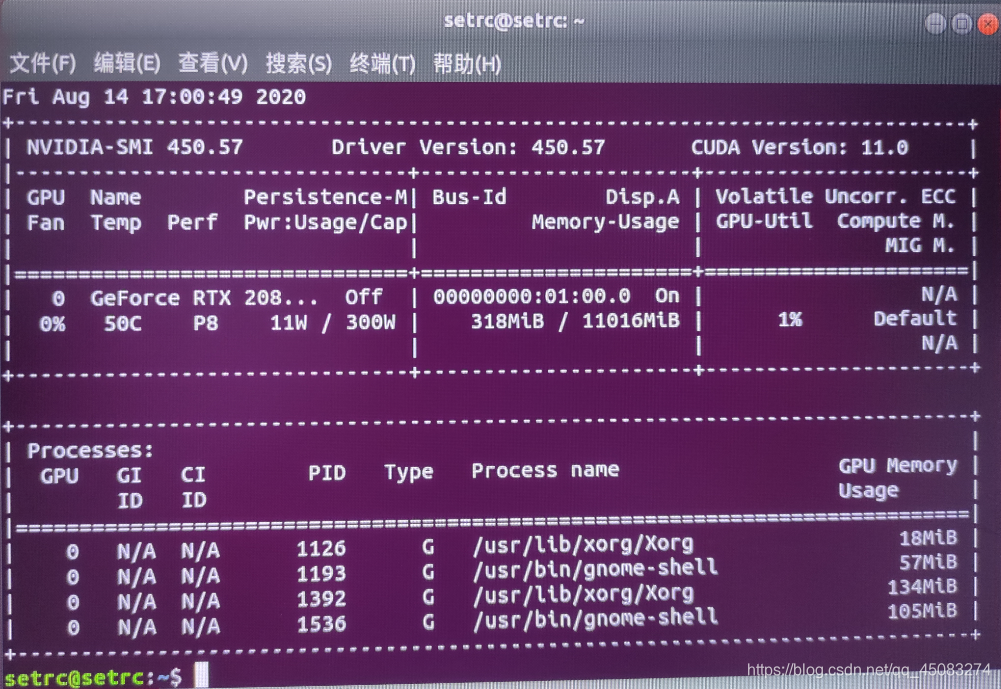Click the 57MiB memory usage value
This screenshot has height=689, width=1001.
click(928, 562)
